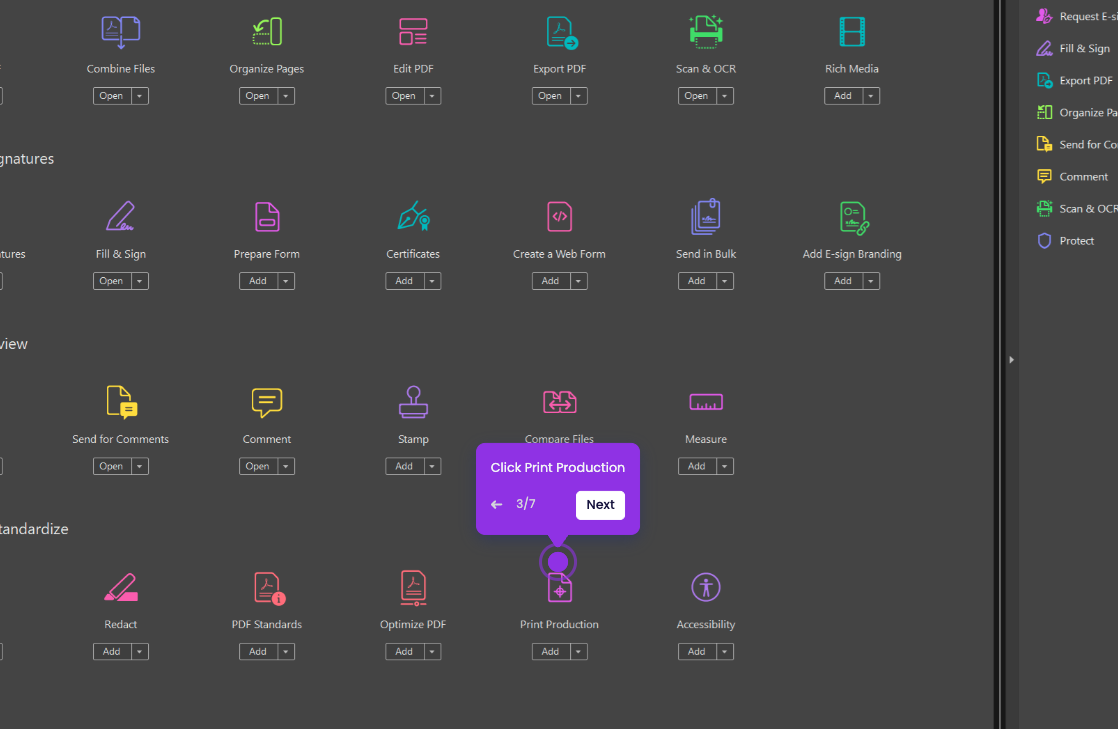Click Next in the tutorial tooltip

tap(600, 505)
